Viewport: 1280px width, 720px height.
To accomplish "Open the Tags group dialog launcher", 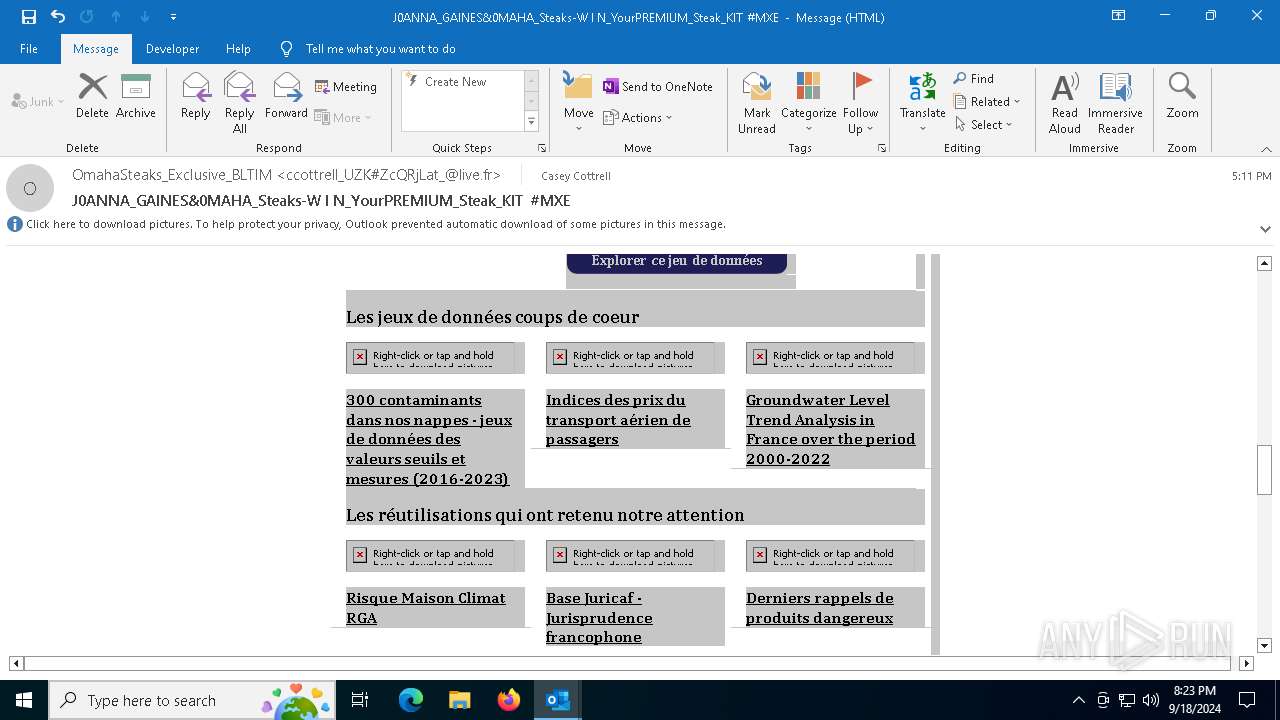I will pyautogui.click(x=882, y=148).
